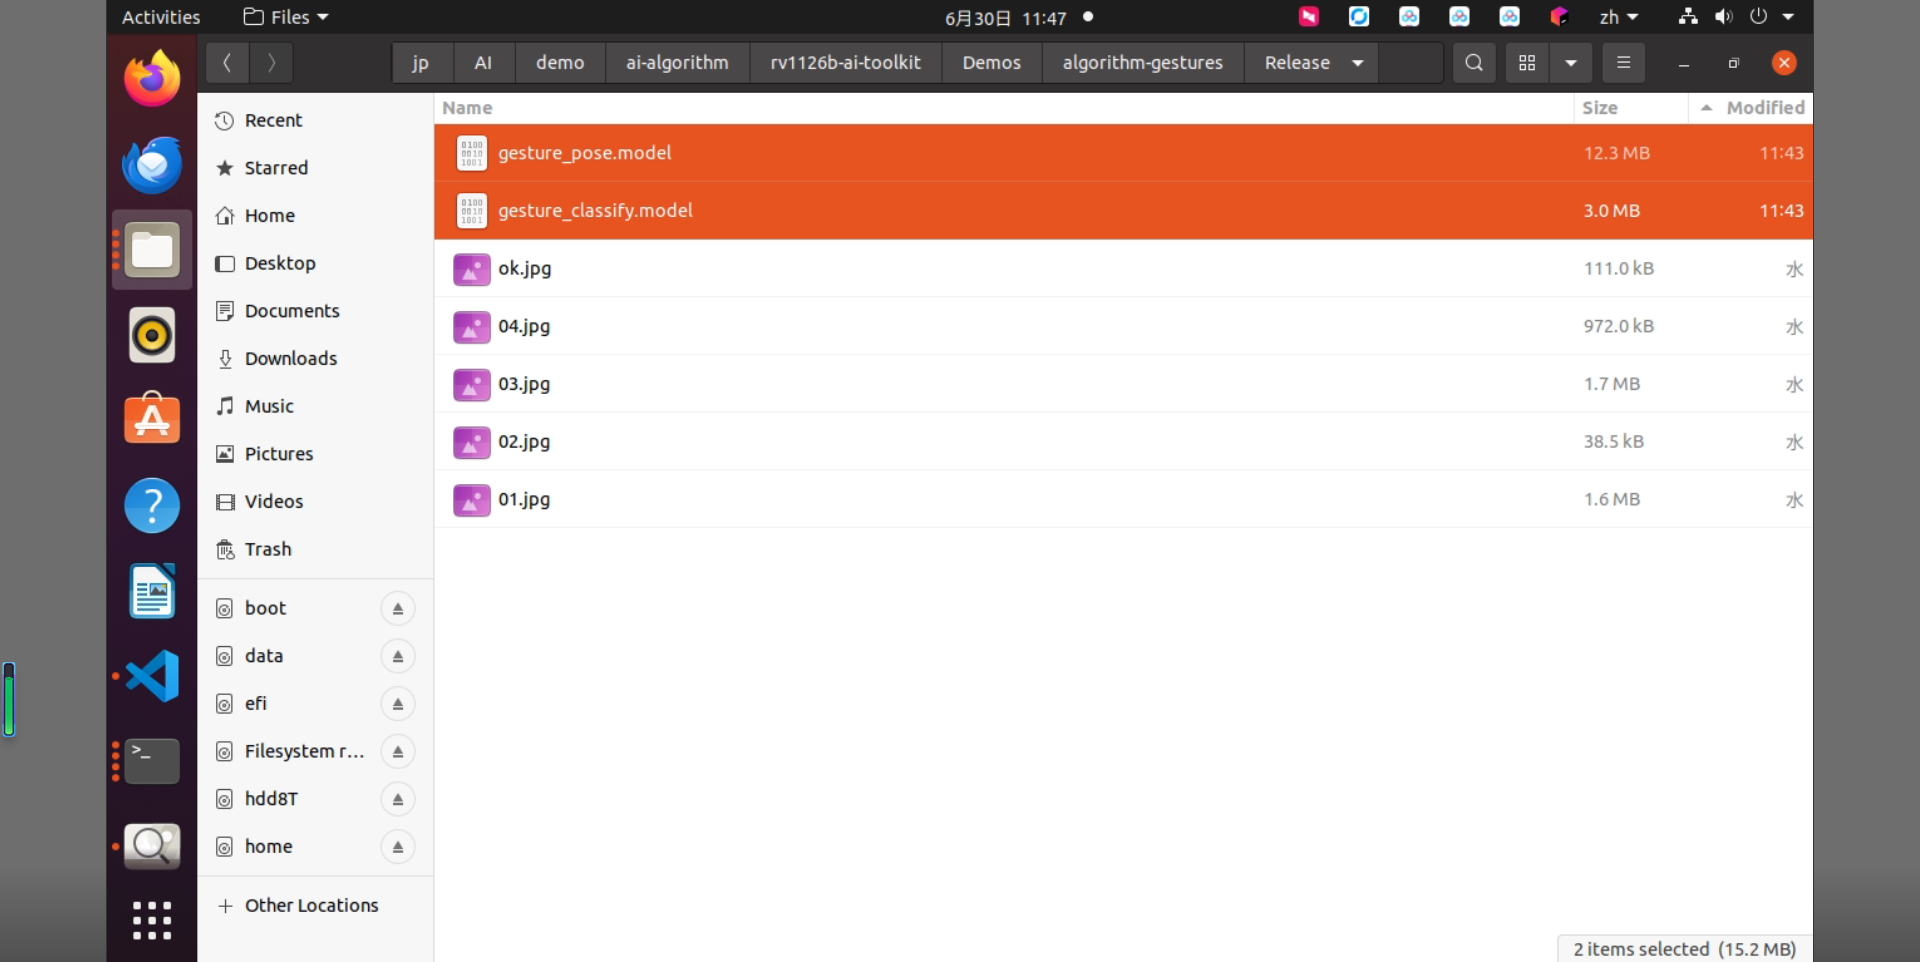The image size is (1920, 962).
Task: Open Firefox from the dock
Action: [x=152, y=78]
